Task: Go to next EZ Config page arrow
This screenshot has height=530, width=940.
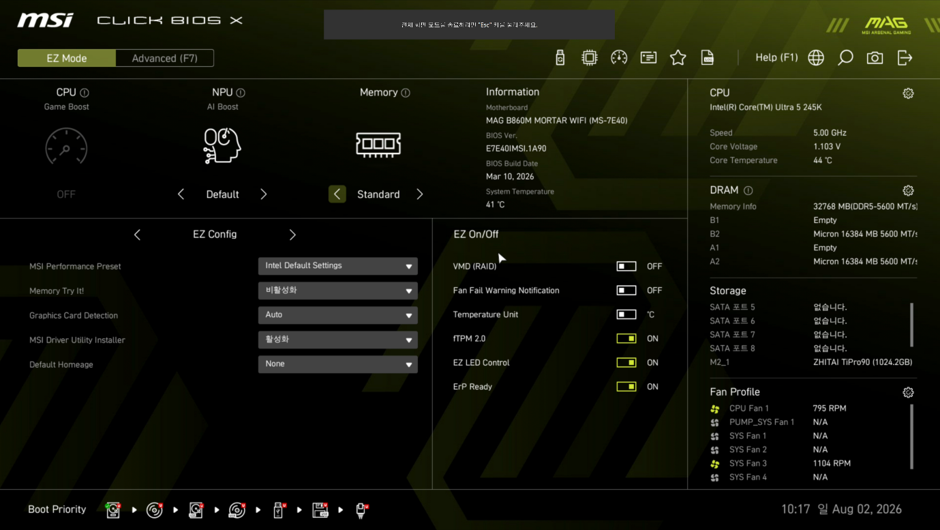Action: click(x=293, y=234)
